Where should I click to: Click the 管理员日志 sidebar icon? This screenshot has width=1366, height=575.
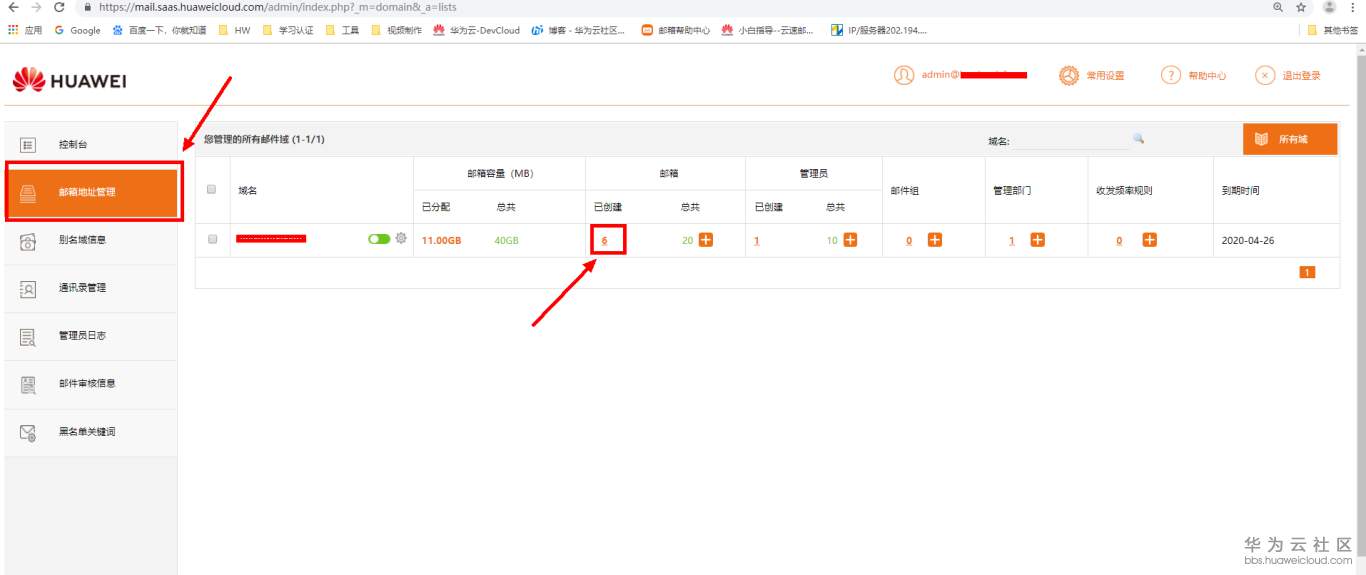coord(29,336)
